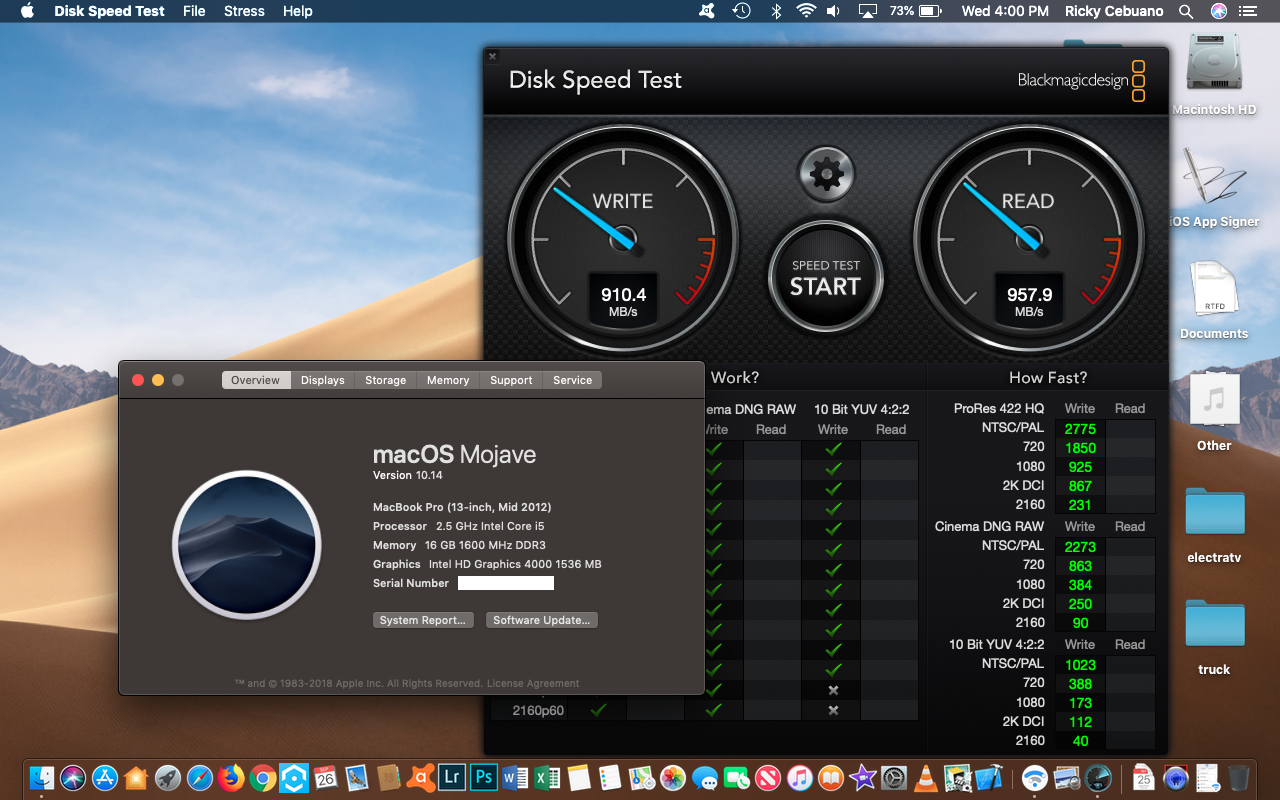Launch VLC from the Dock
Screen dimensions: 1280x800
click(926, 777)
